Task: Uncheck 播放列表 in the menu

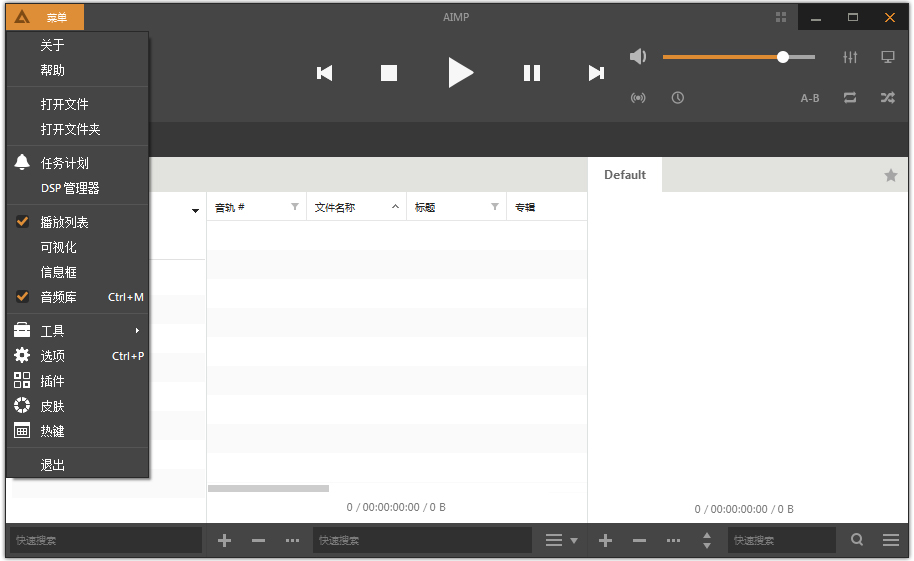Action: coord(64,222)
